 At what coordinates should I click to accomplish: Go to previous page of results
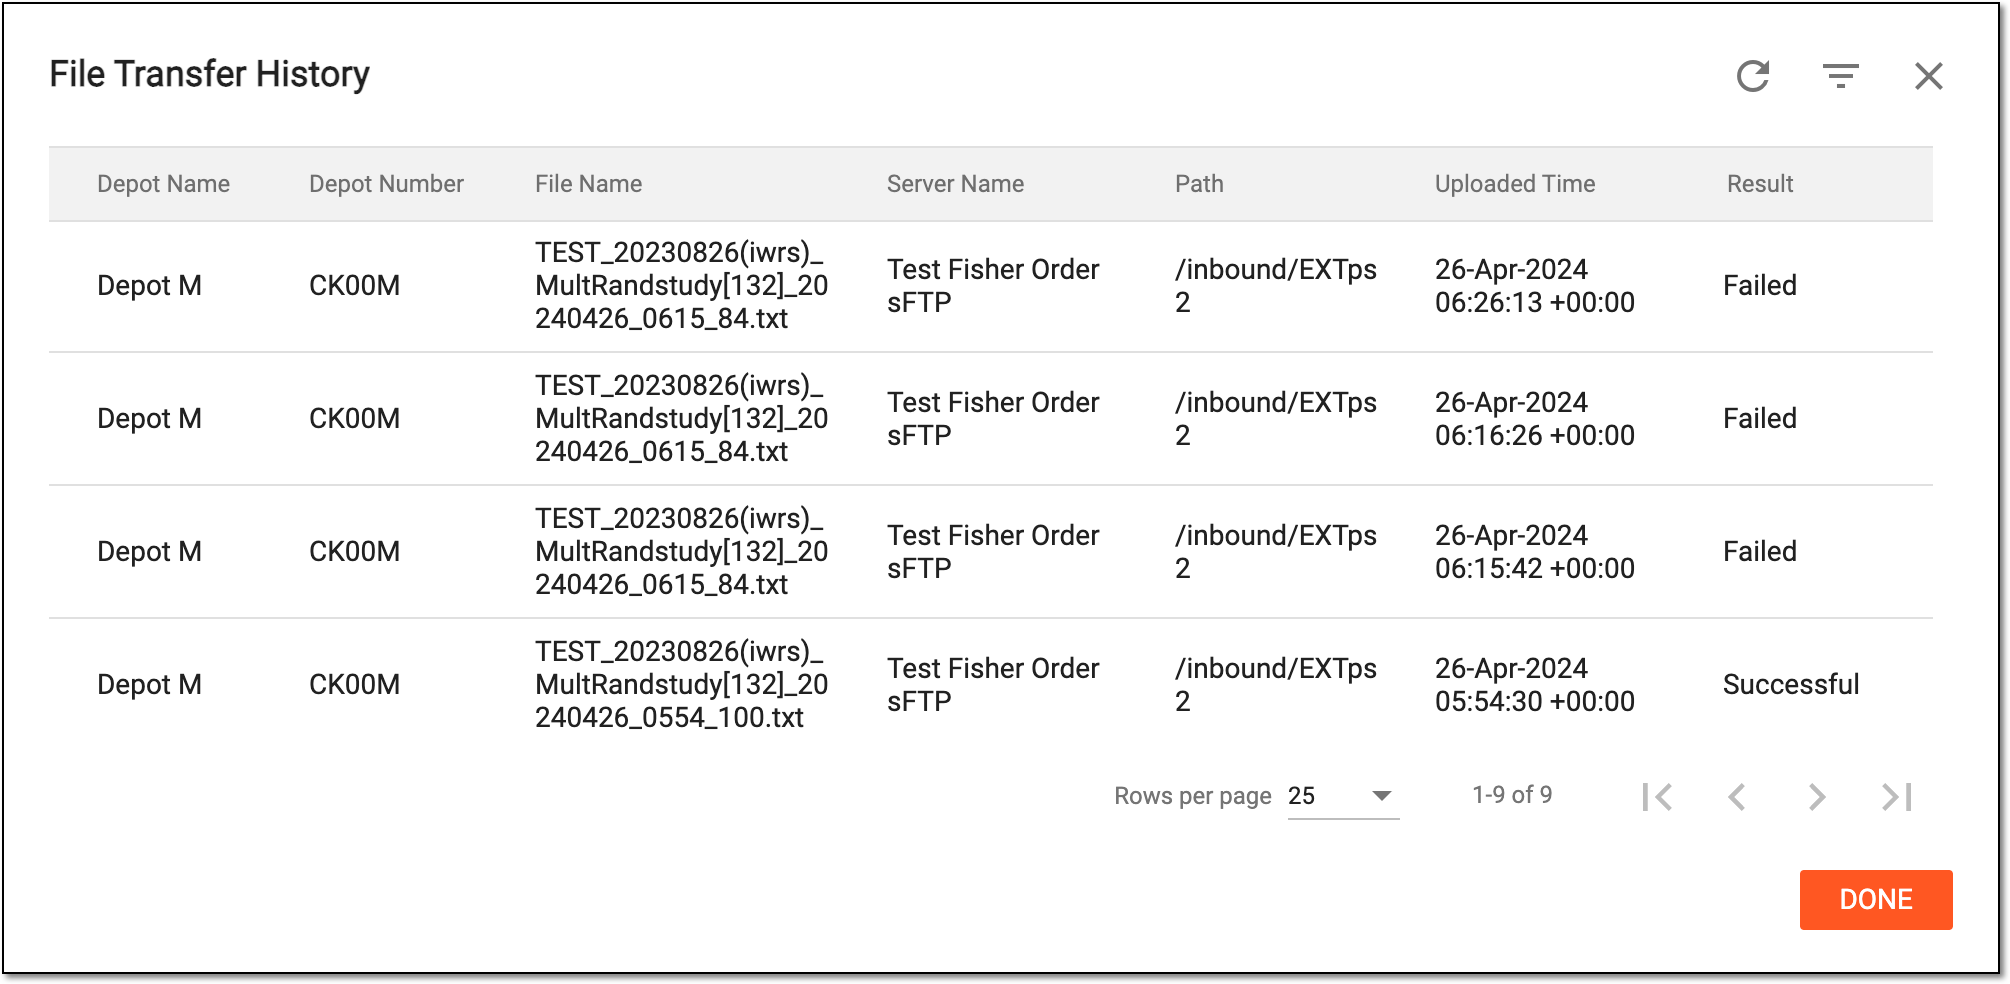coord(1737,797)
